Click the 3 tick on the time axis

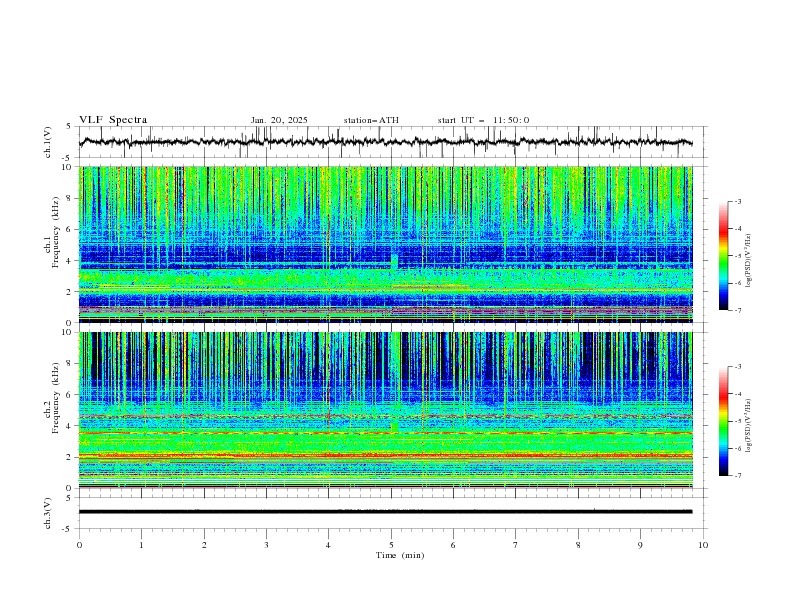pyautogui.click(x=266, y=545)
